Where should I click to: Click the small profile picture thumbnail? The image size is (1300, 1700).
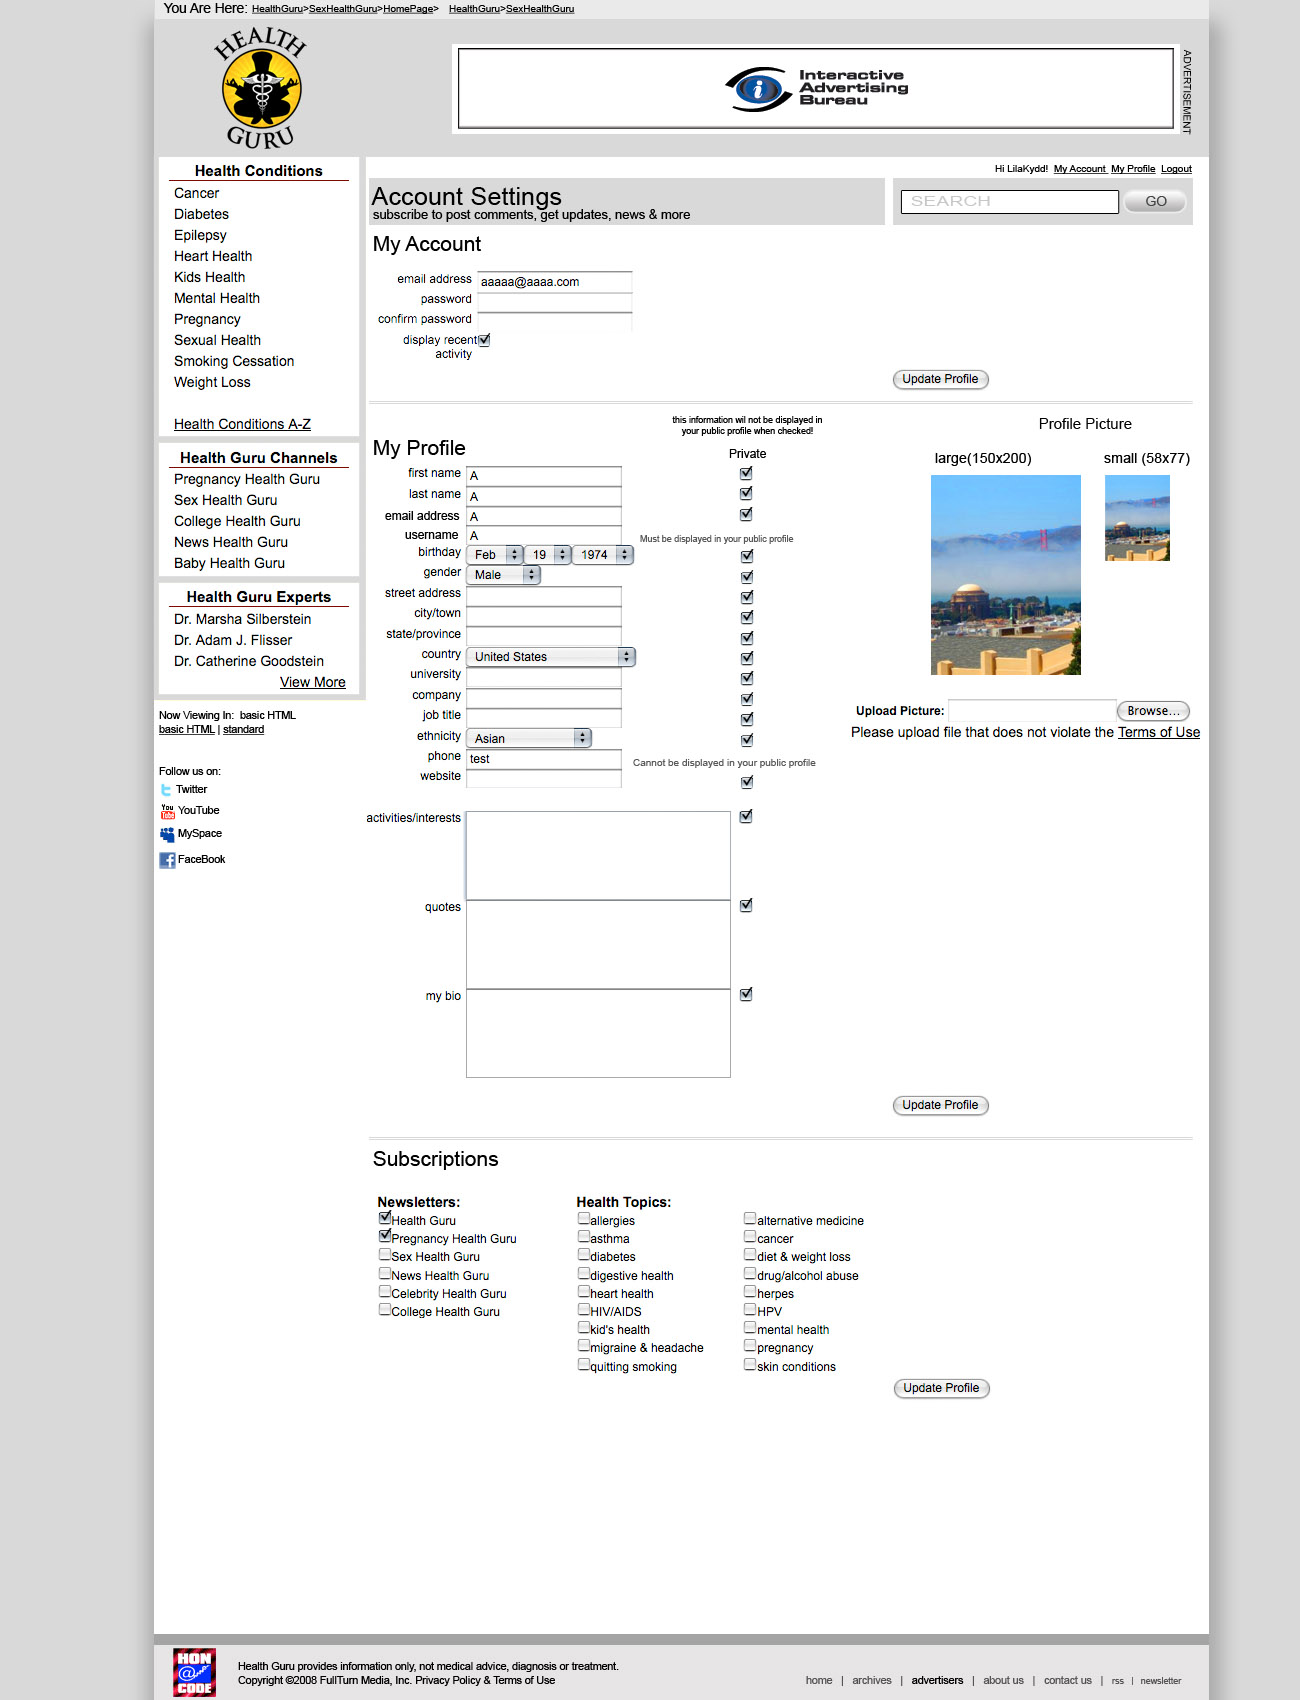click(x=1137, y=518)
